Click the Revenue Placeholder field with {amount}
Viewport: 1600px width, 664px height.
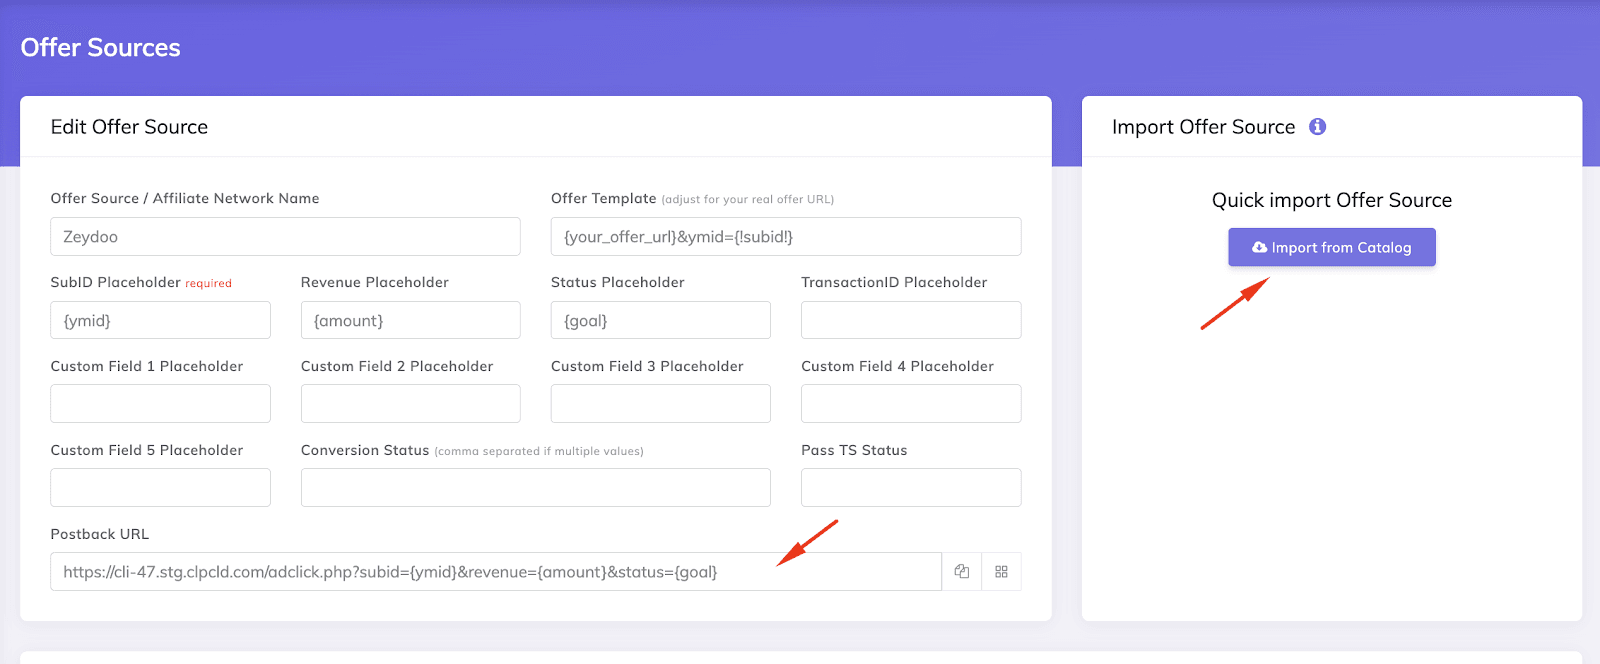[x=410, y=321]
